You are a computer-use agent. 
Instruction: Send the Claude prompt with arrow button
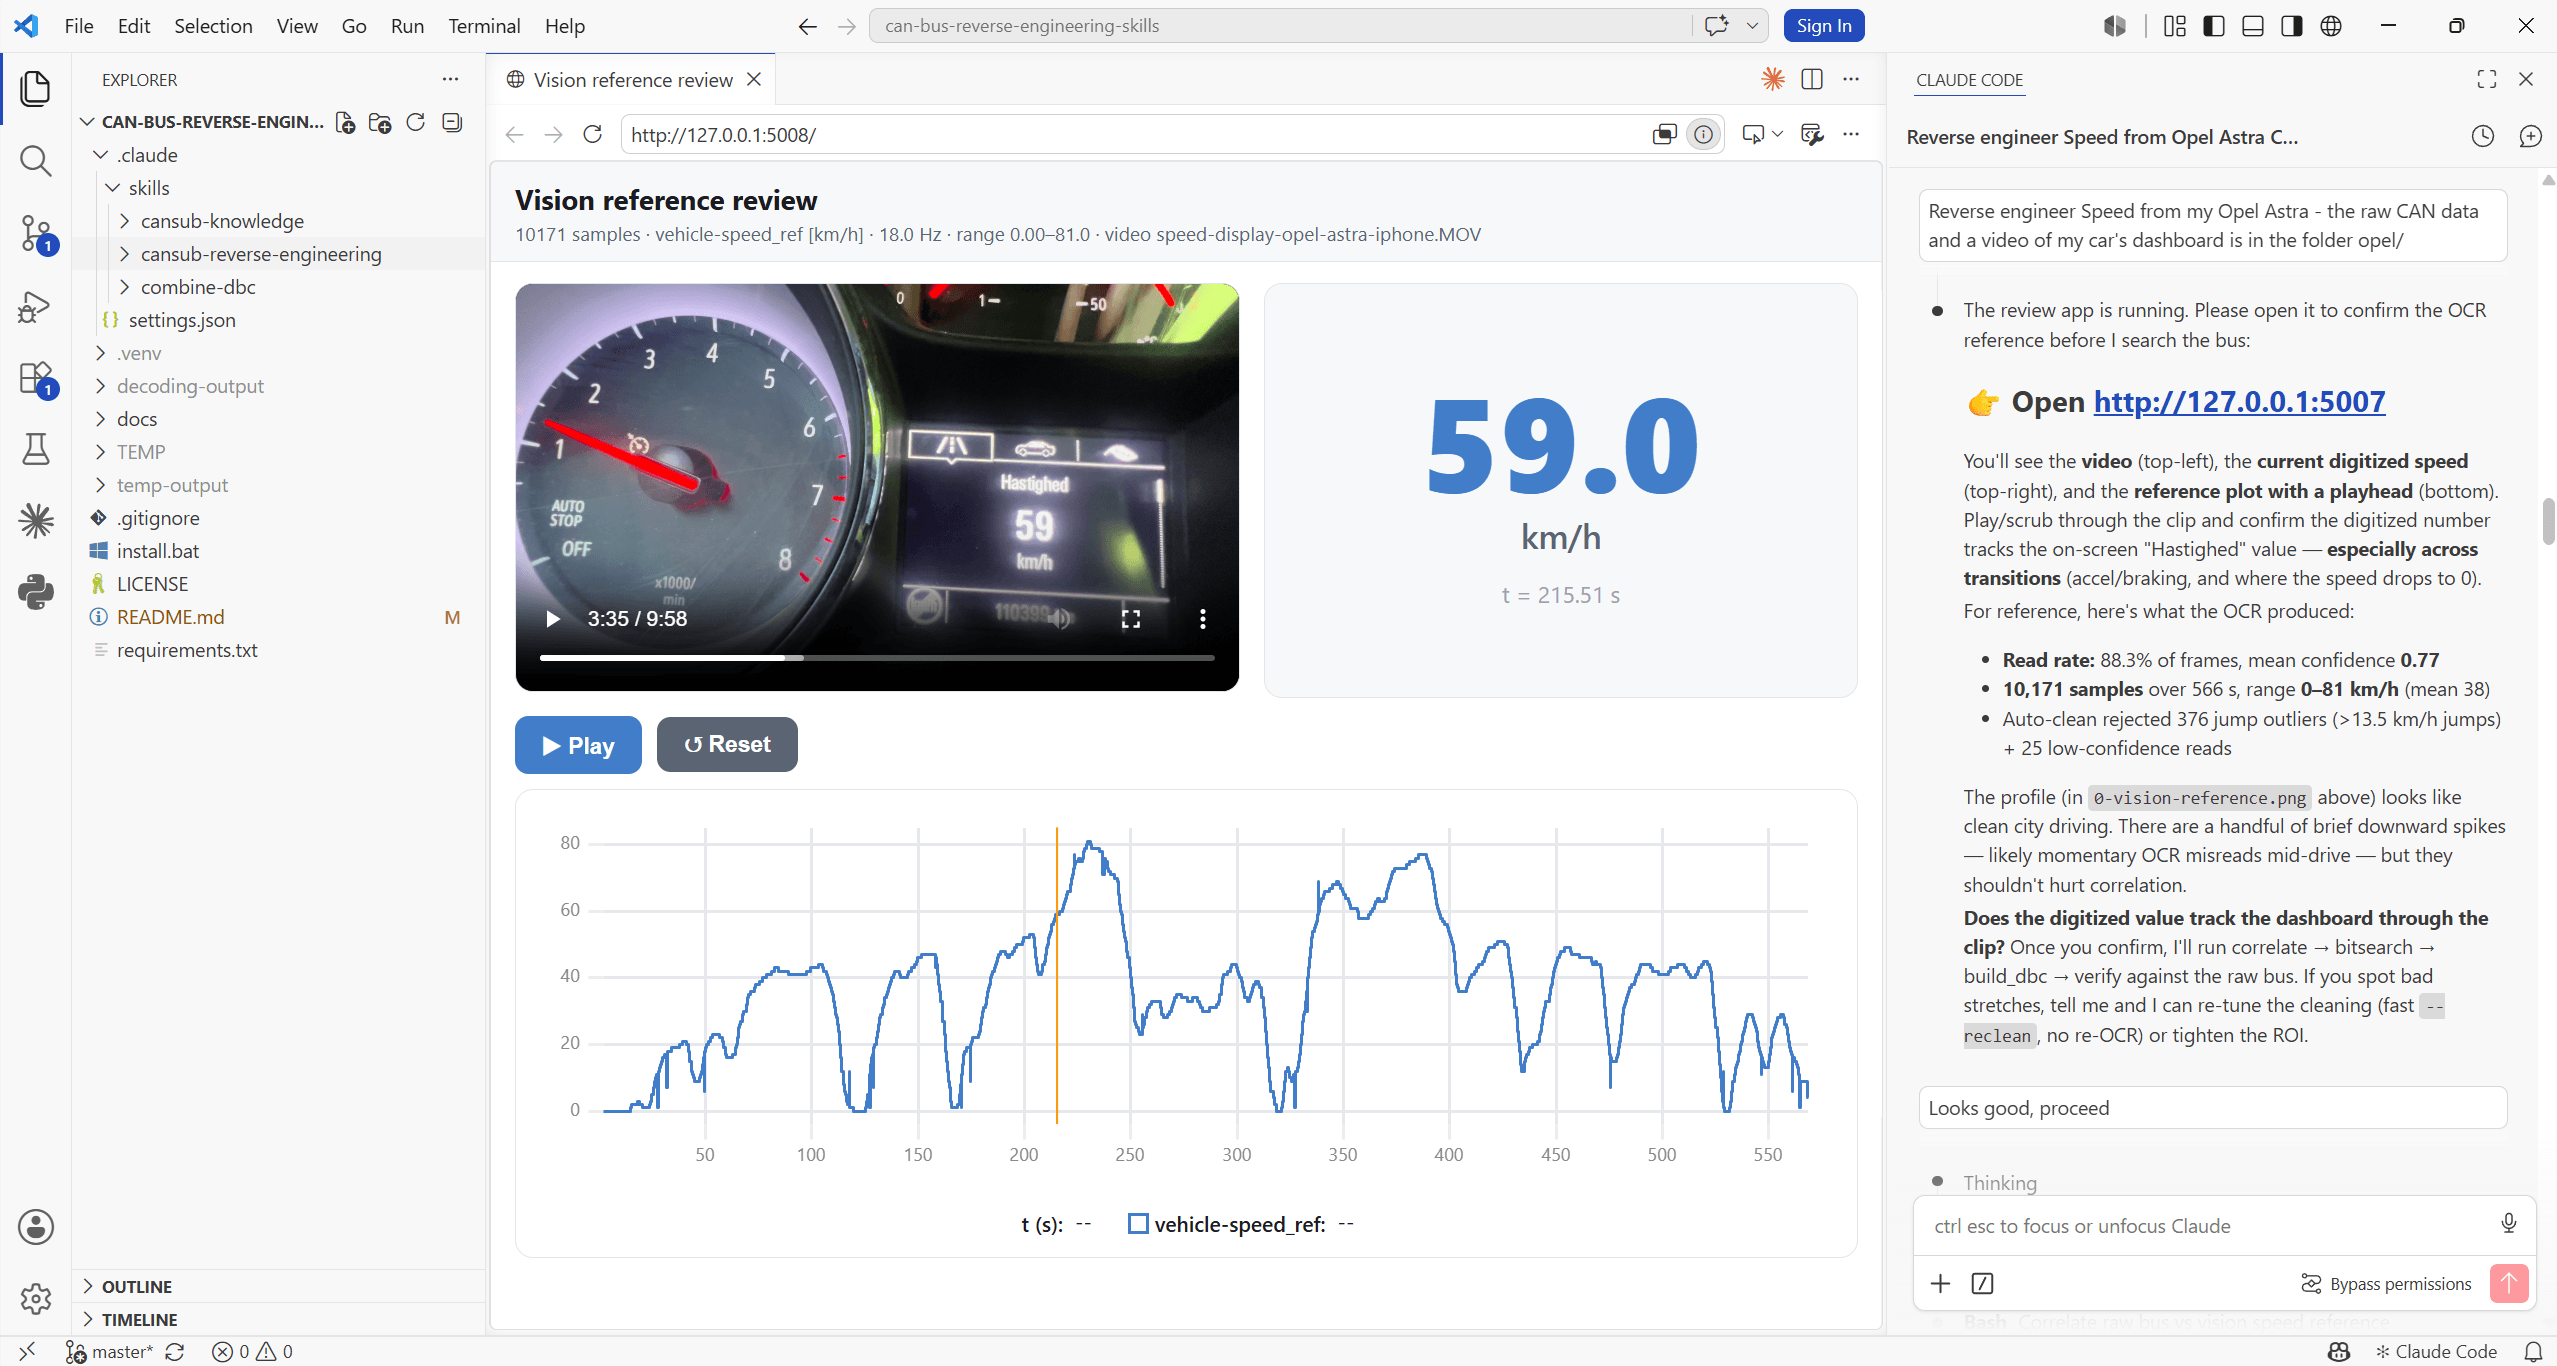pos(2508,1283)
